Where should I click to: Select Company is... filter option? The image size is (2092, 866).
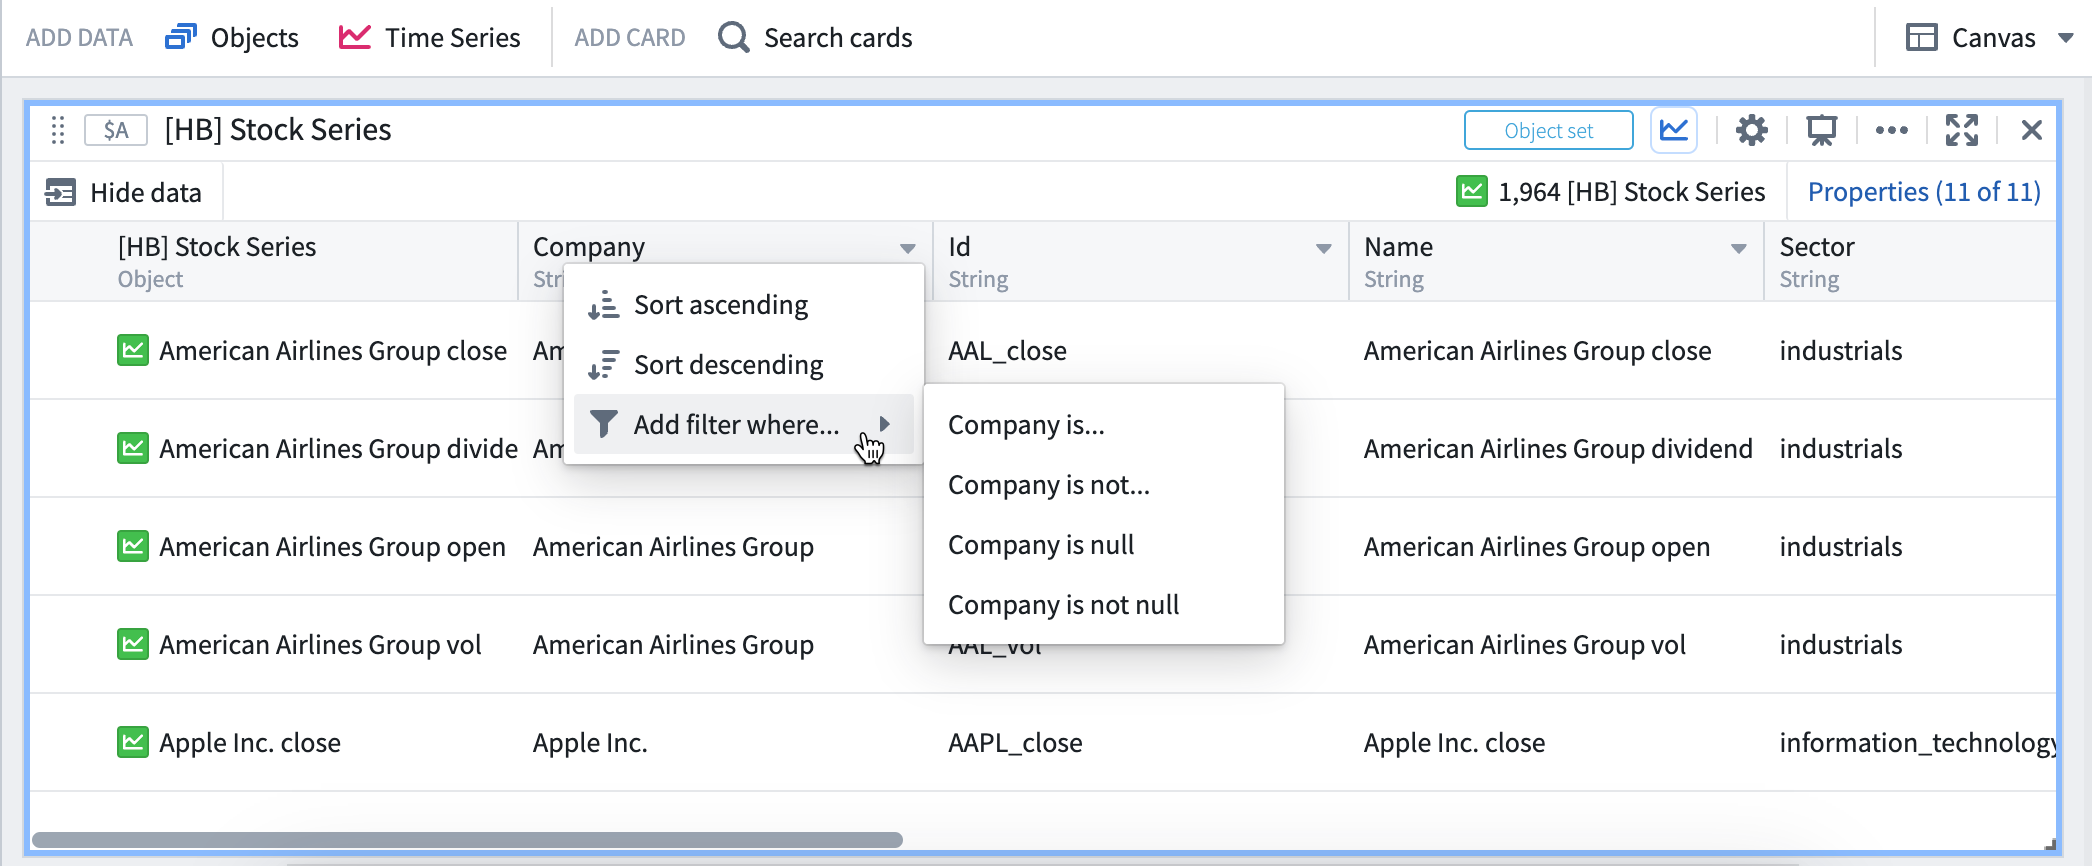(x=1104, y=425)
